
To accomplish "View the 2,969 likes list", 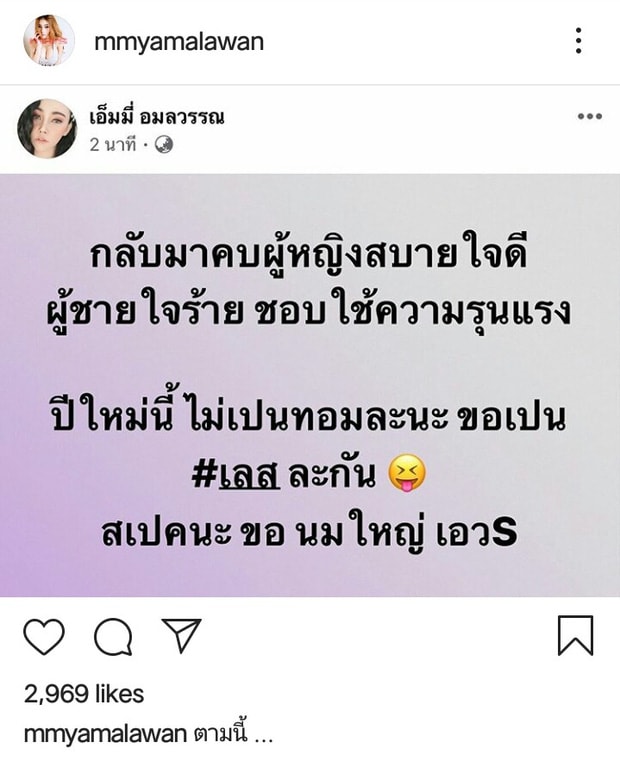I will [84, 694].
